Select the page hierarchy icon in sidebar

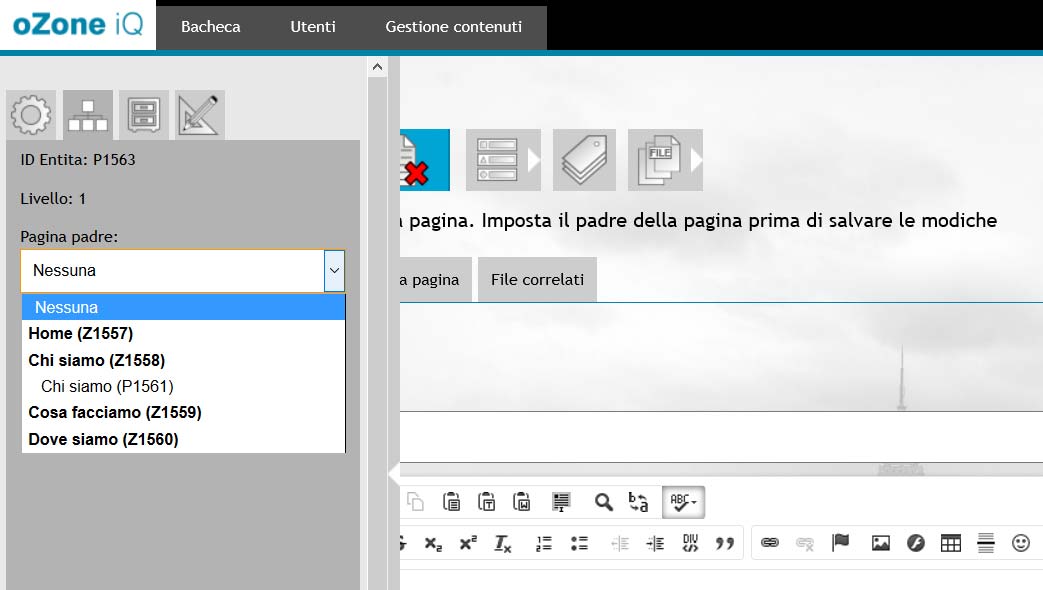coord(87,114)
